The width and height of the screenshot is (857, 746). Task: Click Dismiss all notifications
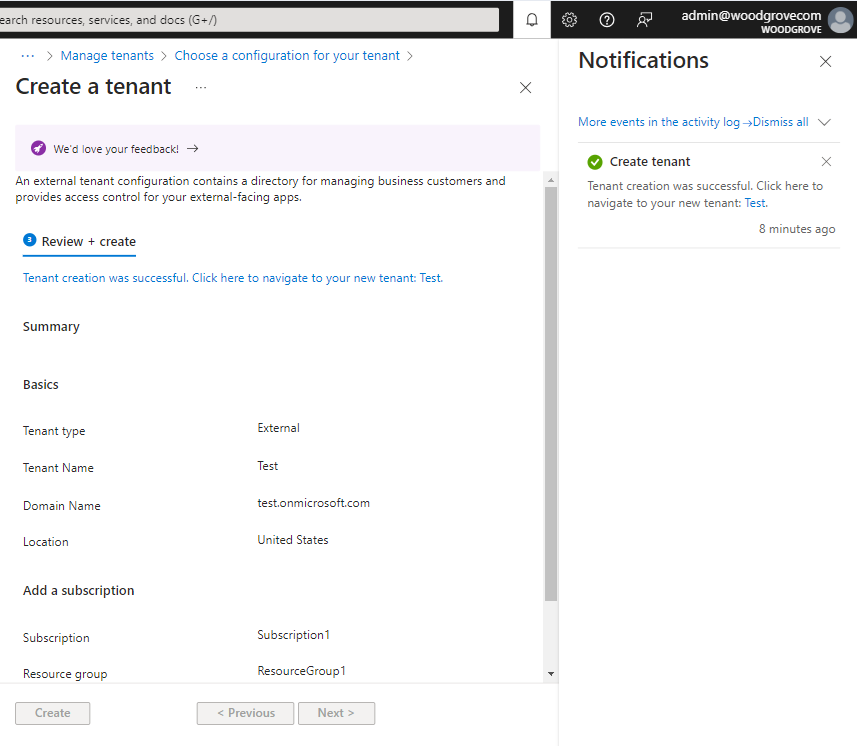[x=780, y=122]
